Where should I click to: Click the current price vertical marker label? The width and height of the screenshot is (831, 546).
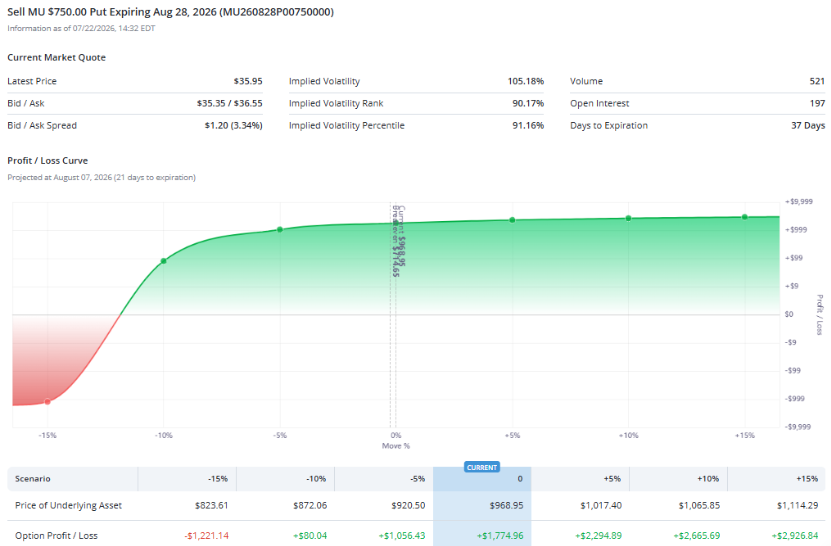pos(402,236)
